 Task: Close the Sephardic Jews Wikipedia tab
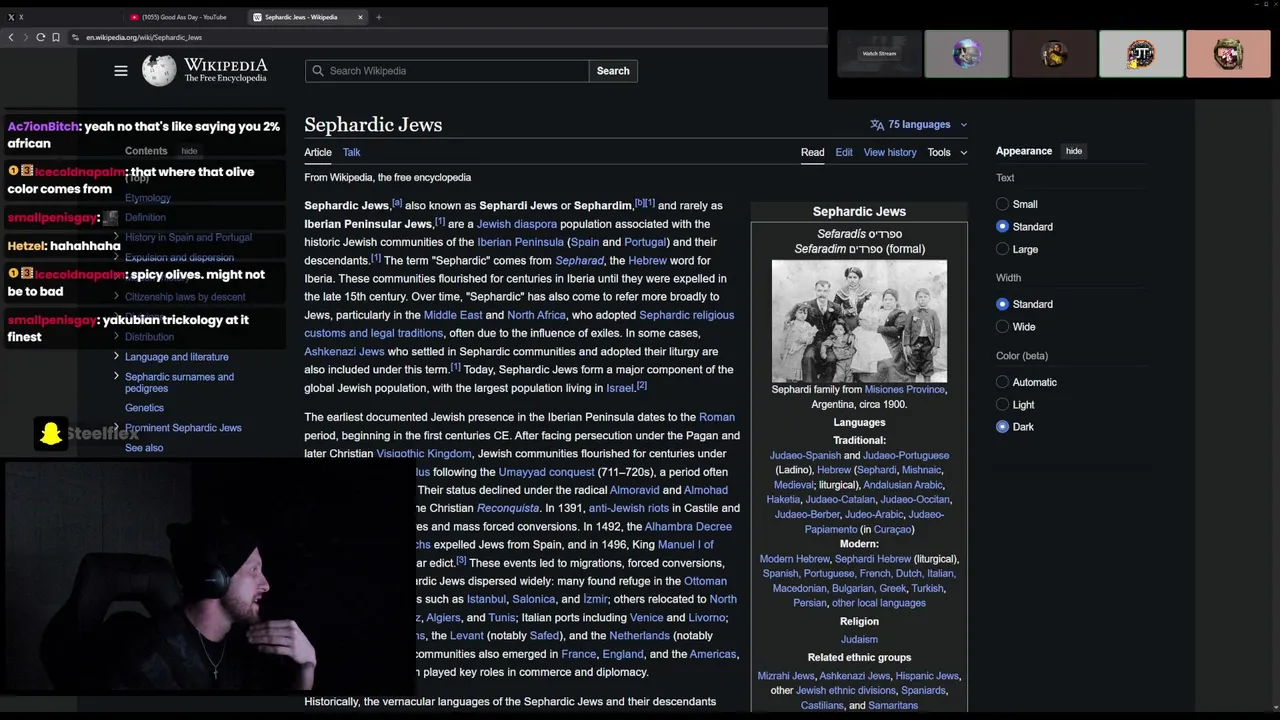[x=360, y=17]
